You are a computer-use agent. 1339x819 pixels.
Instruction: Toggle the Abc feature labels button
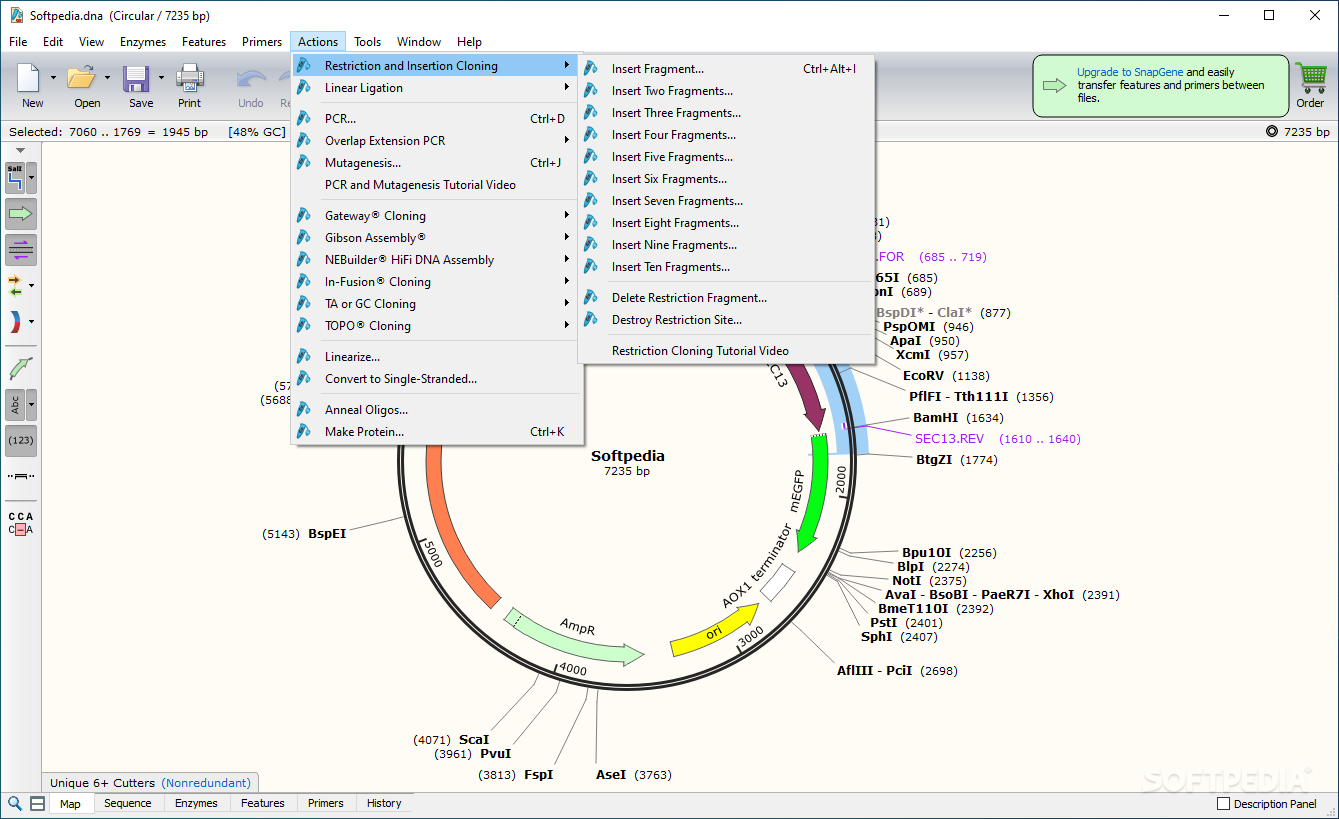click(15, 405)
